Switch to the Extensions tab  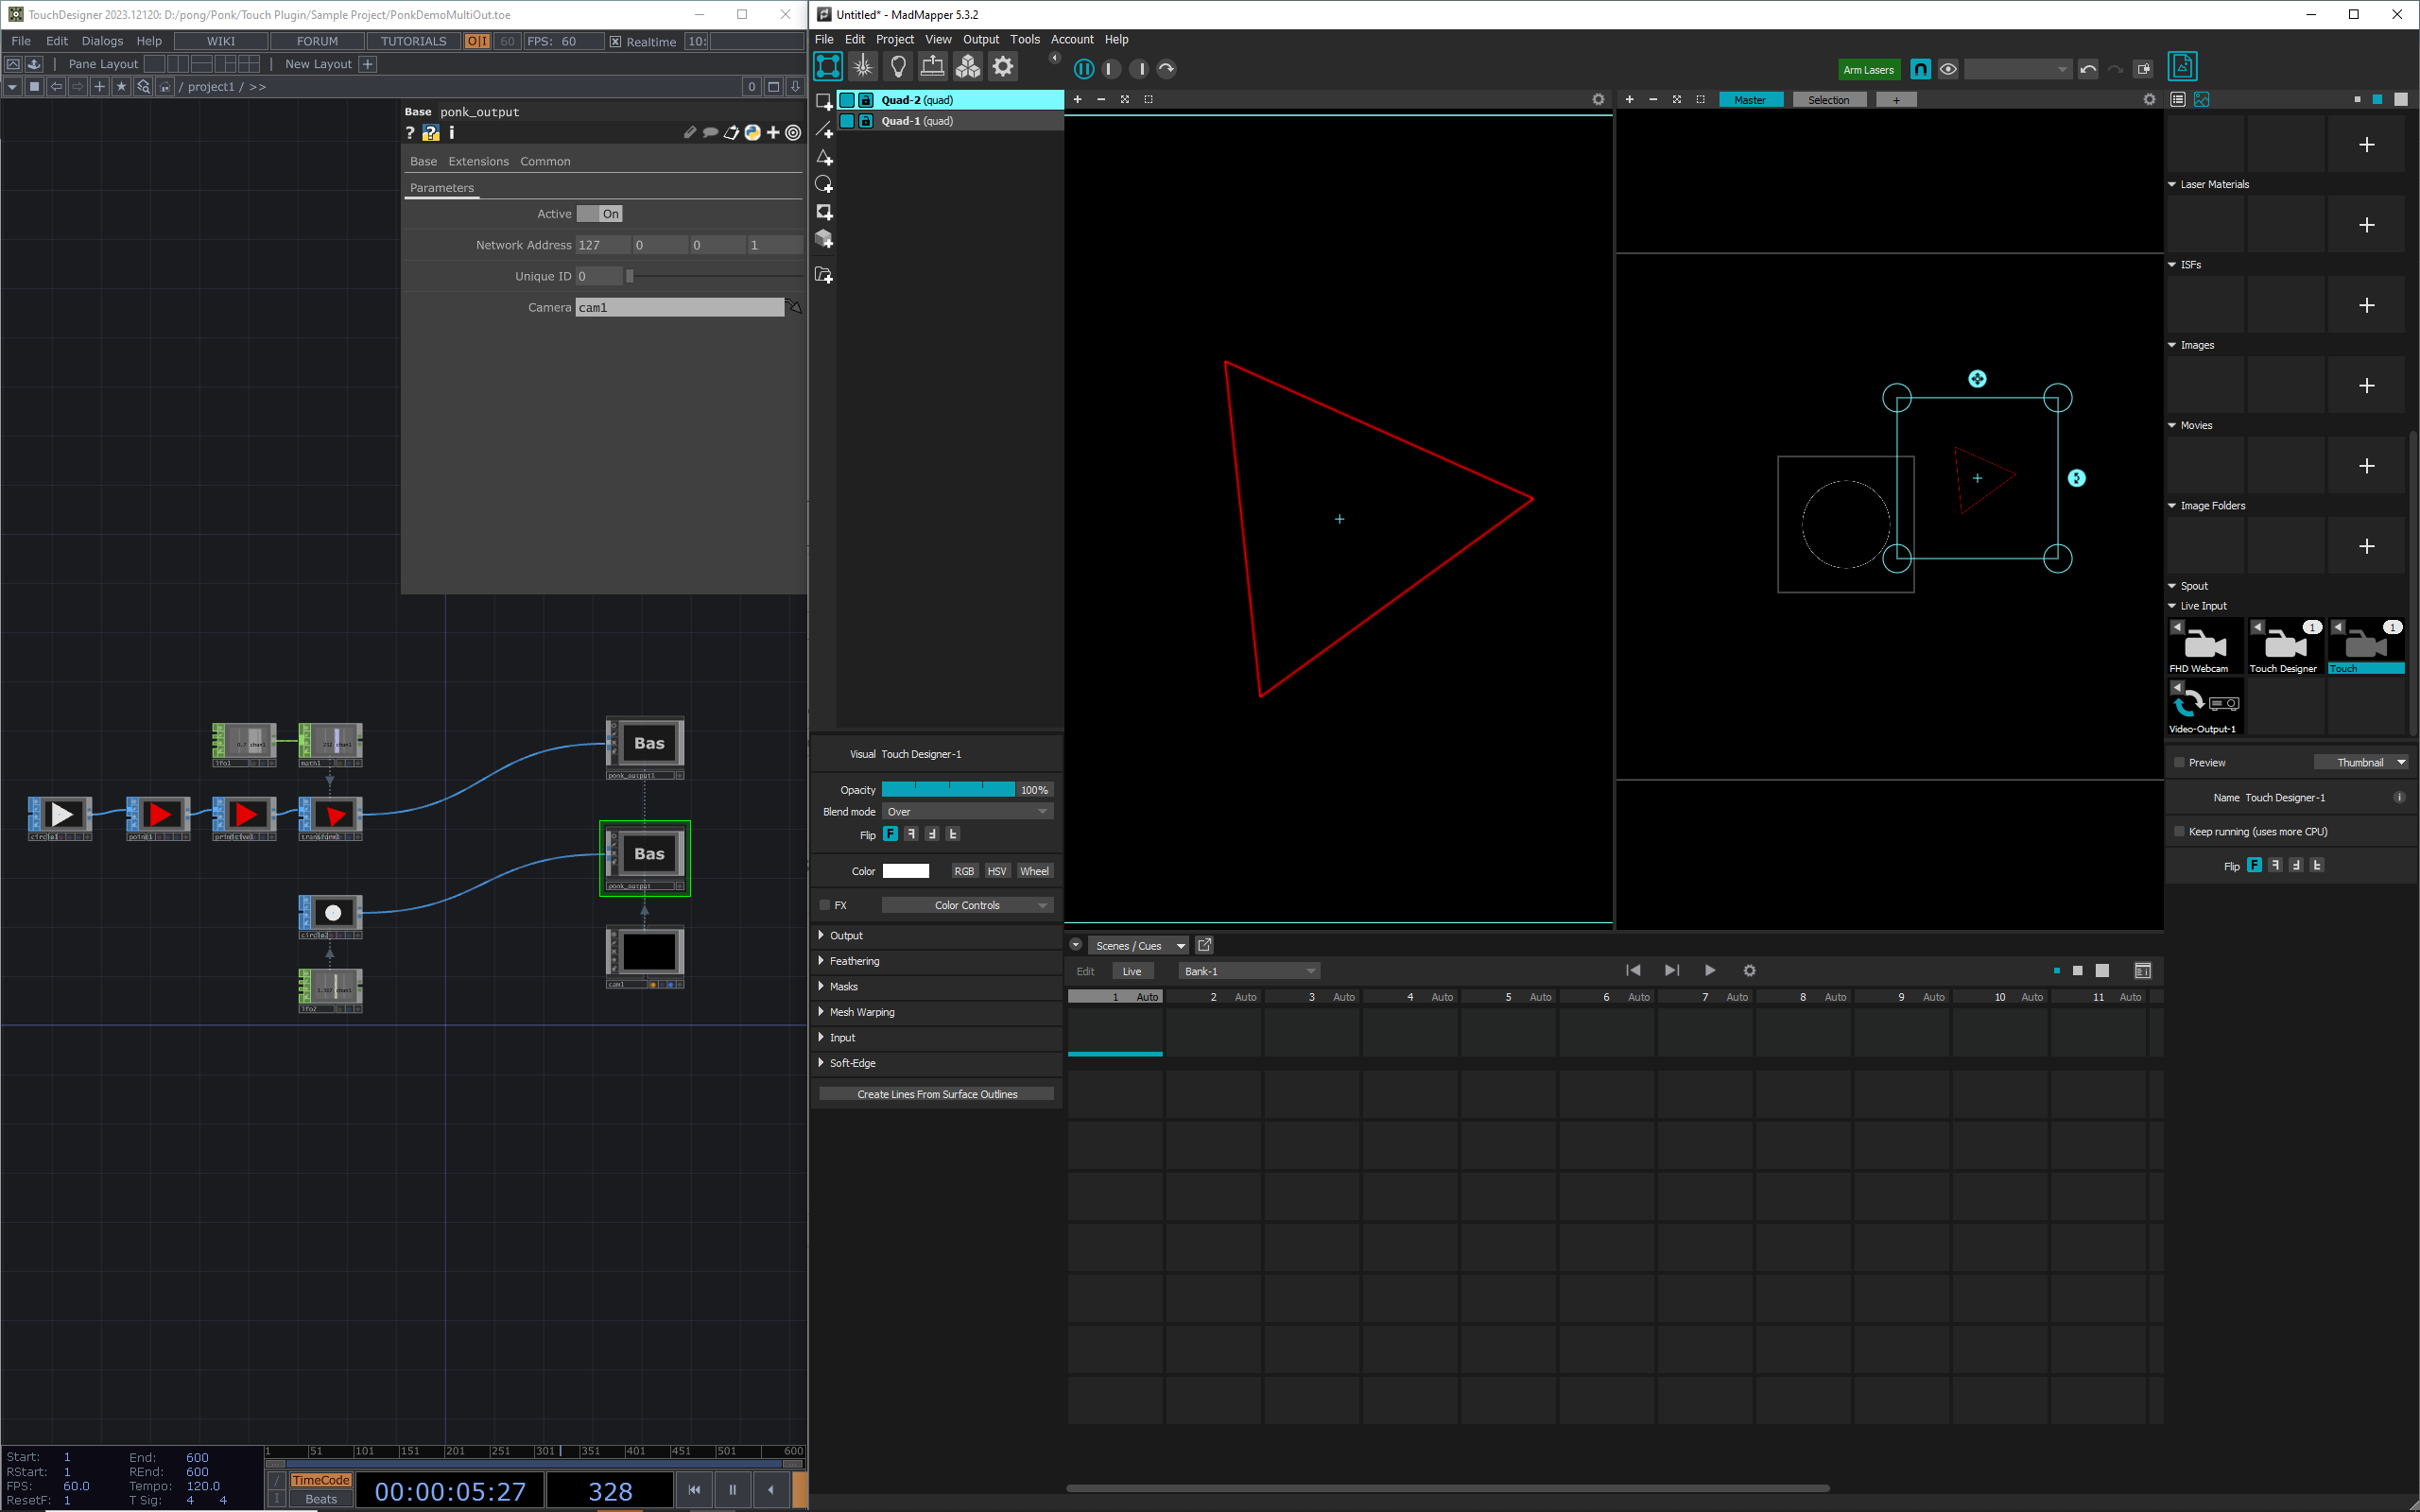click(479, 161)
